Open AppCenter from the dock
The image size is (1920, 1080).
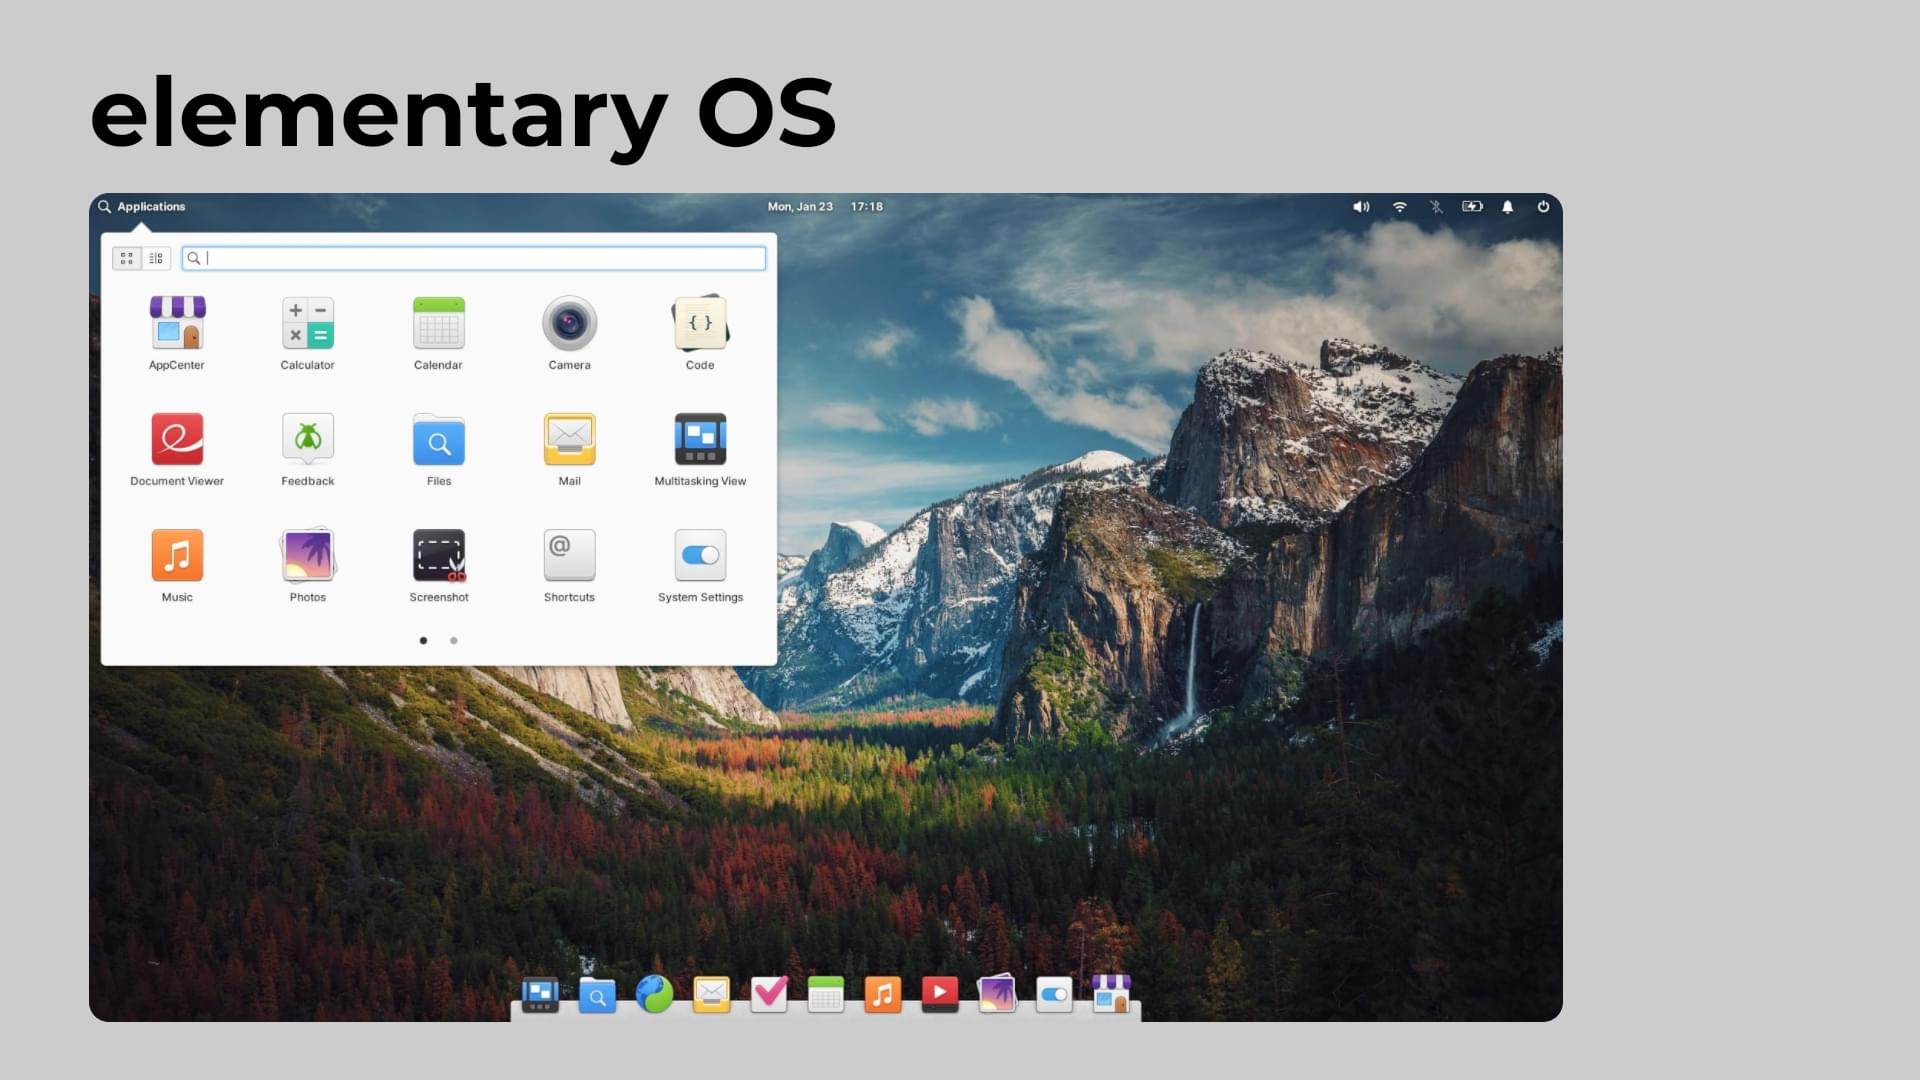(1111, 994)
